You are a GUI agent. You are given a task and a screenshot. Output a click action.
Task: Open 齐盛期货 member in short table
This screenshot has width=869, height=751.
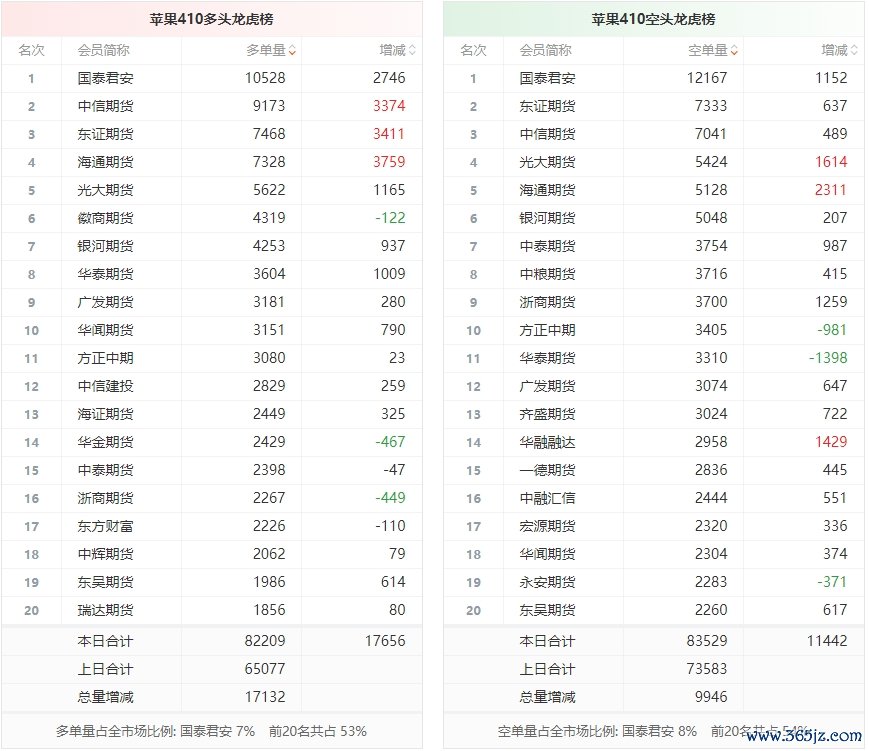click(547, 414)
